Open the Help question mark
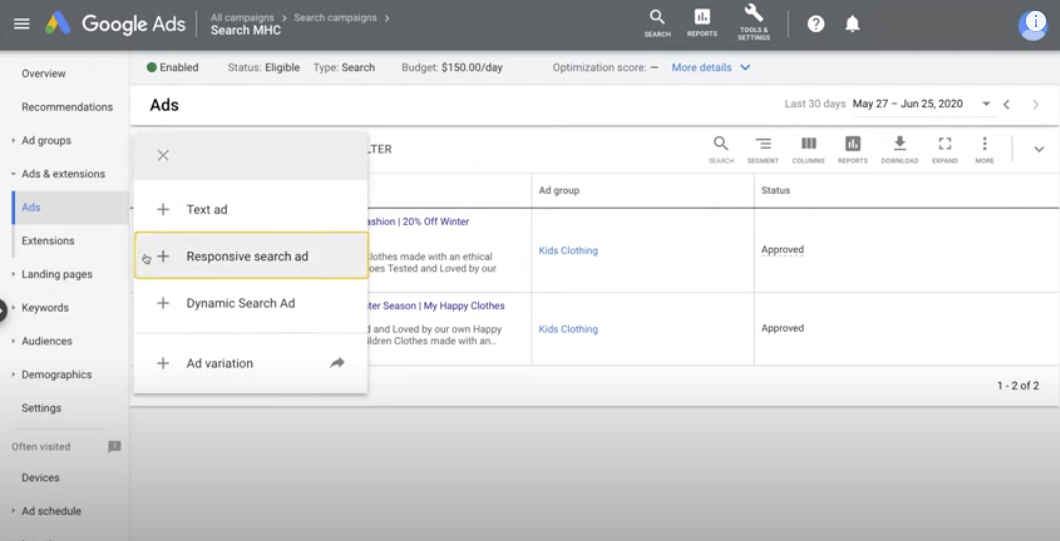The width and height of the screenshot is (1060, 541). click(816, 24)
